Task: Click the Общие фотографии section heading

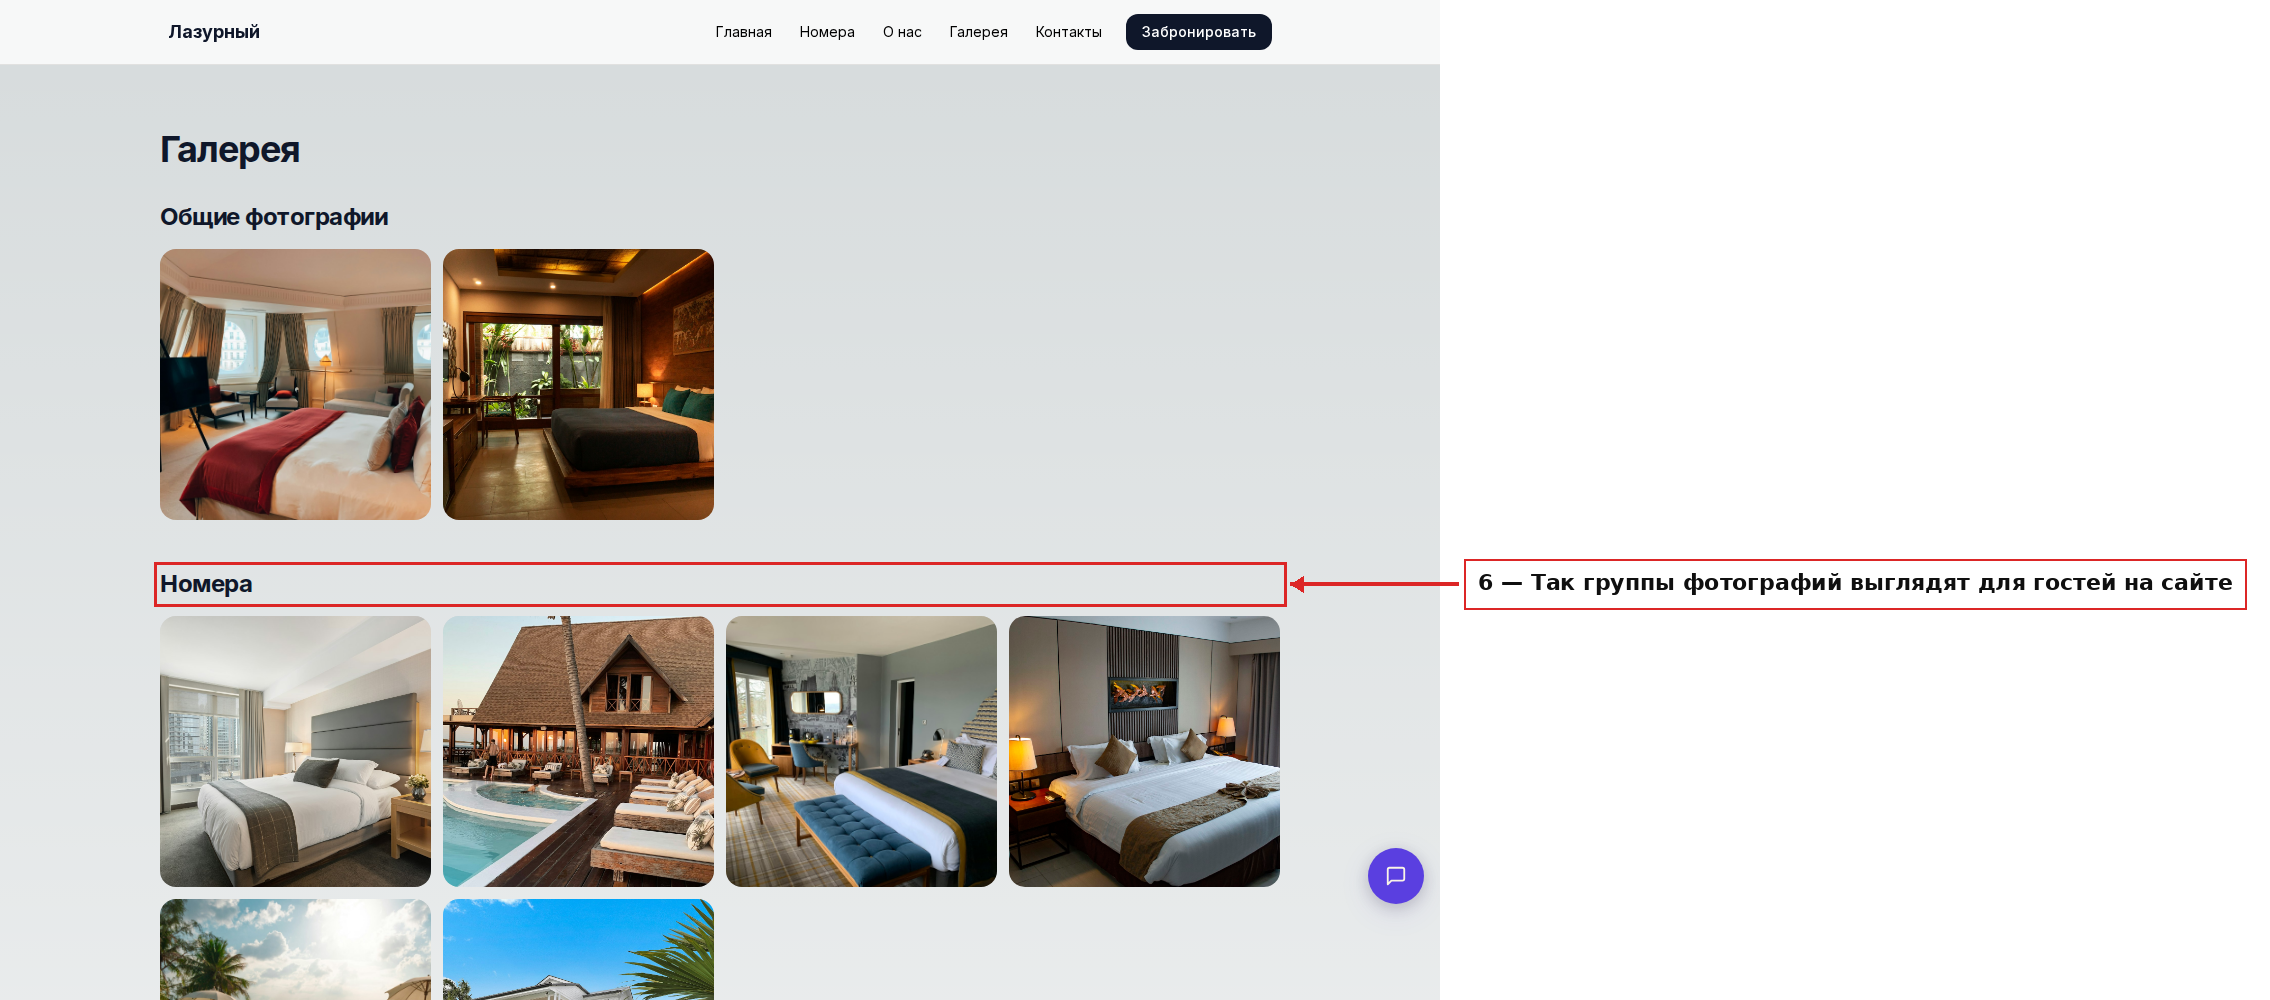Action: pyautogui.click(x=274, y=217)
